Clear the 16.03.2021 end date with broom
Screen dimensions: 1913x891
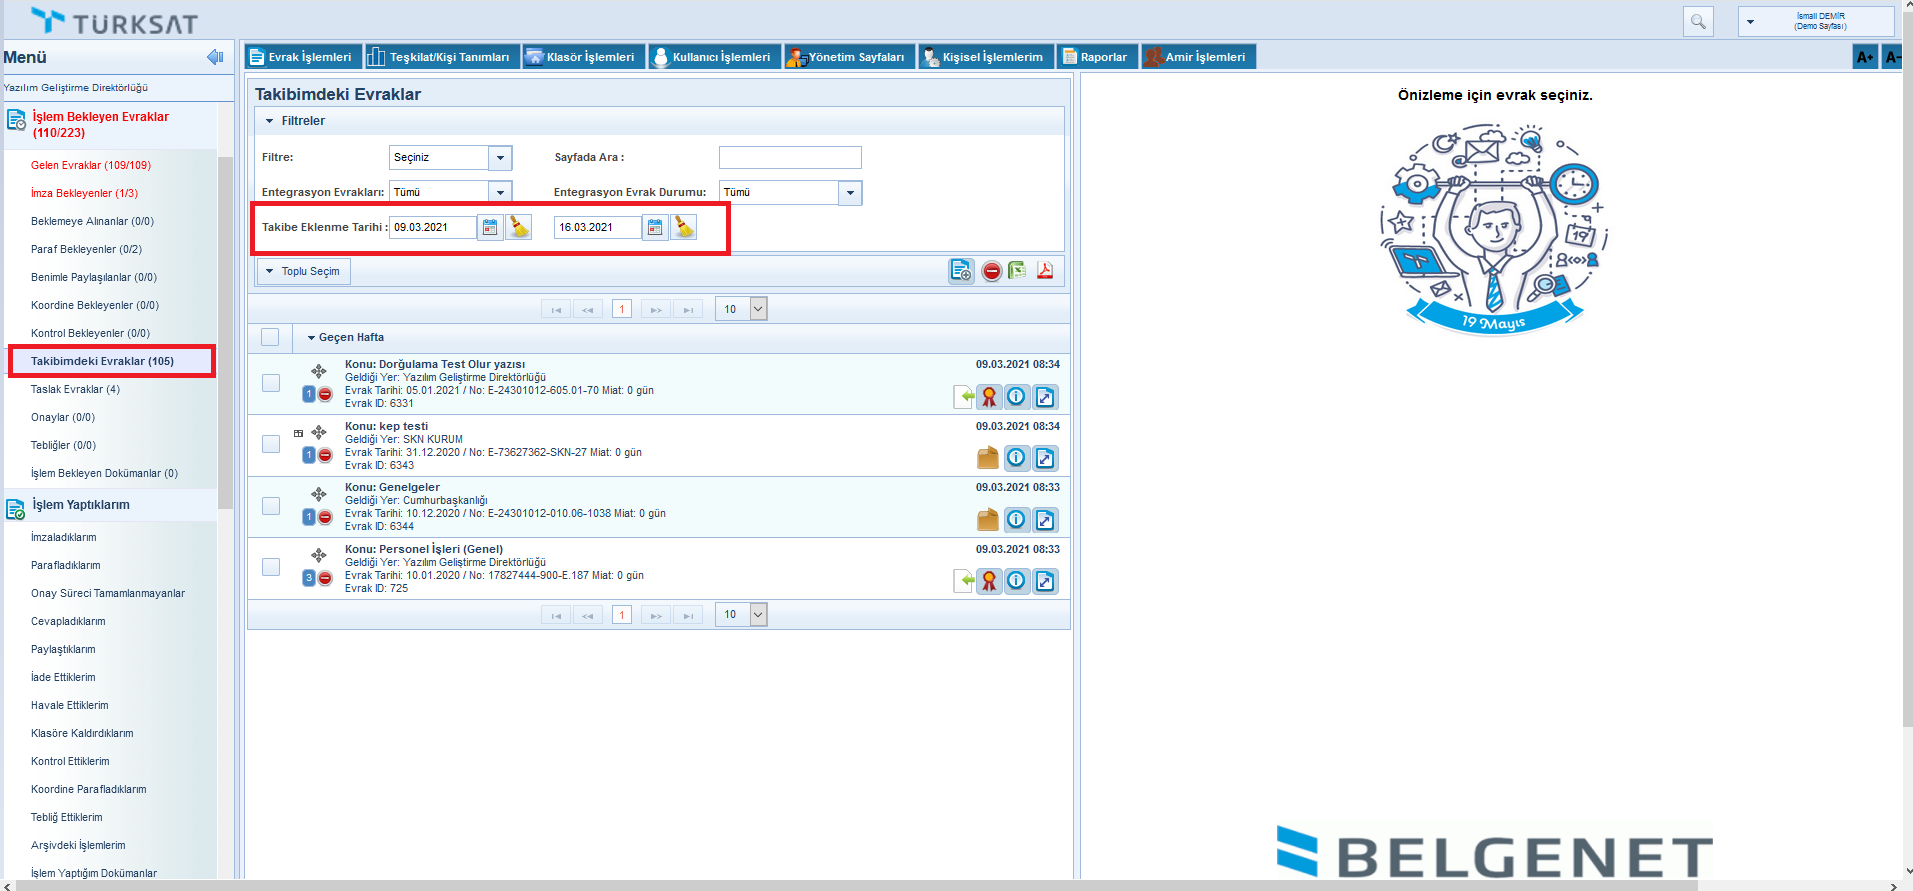click(684, 228)
